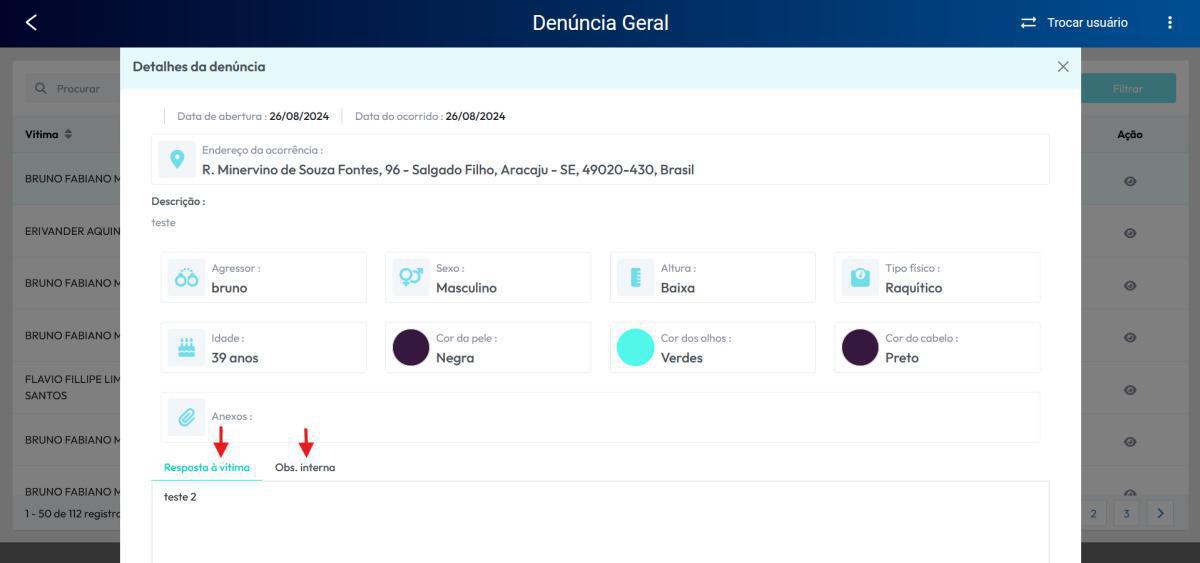The width and height of the screenshot is (1200, 563).
Task: Click the Denúncia Geral page title
Action: point(600,22)
